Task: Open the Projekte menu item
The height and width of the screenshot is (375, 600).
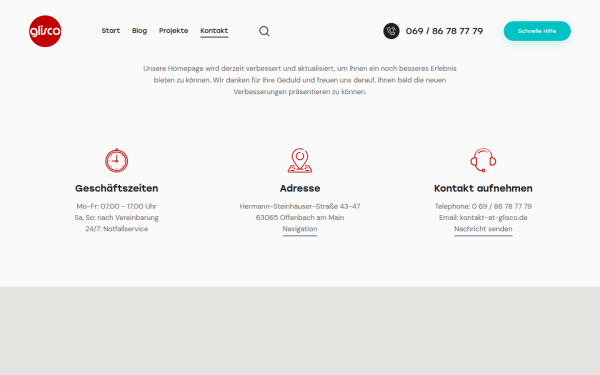Action: point(173,31)
